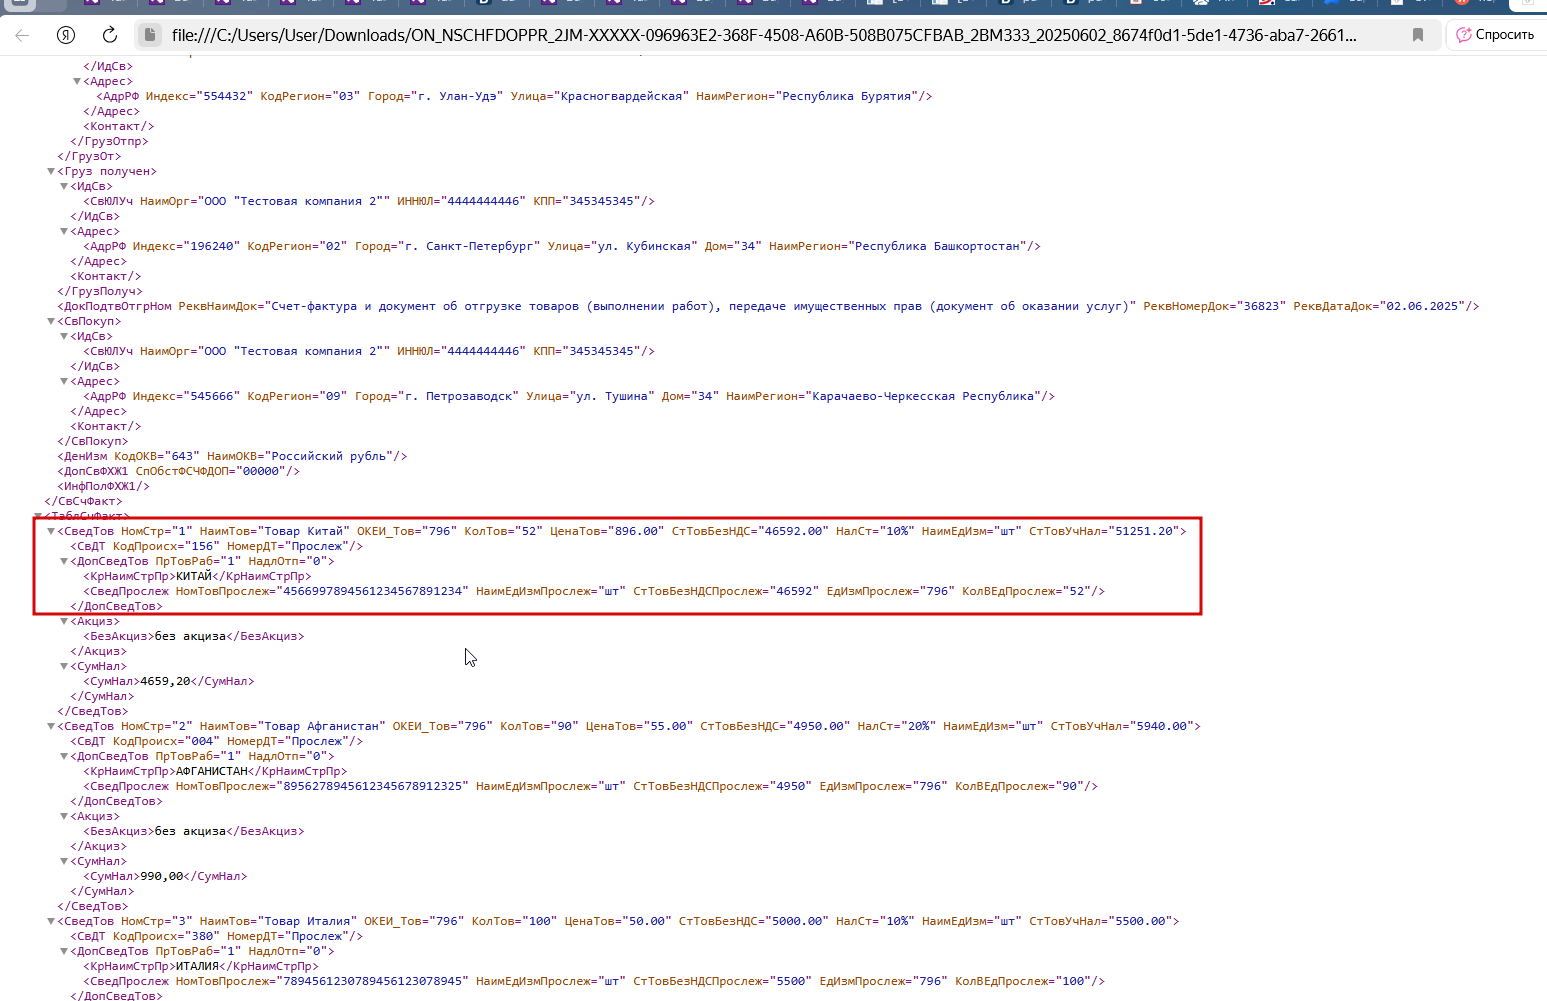The width and height of the screenshot is (1547, 1001).
Task: Collapse the Груз получен node
Action: [51, 172]
